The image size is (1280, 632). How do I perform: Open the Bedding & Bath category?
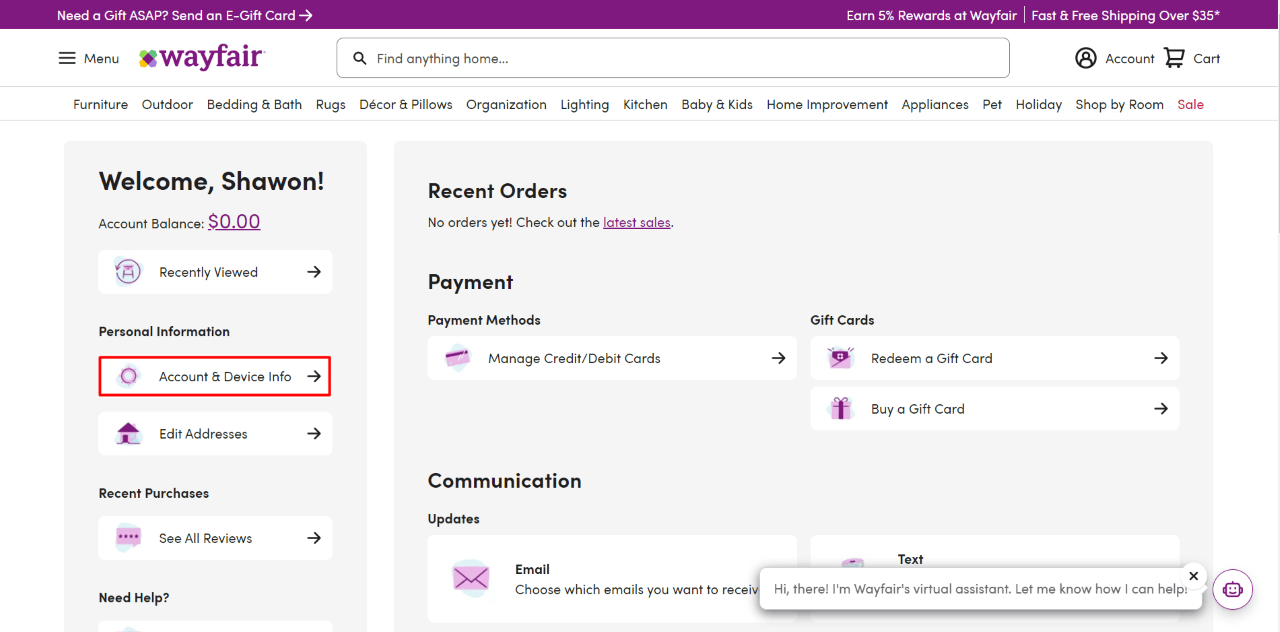[254, 104]
